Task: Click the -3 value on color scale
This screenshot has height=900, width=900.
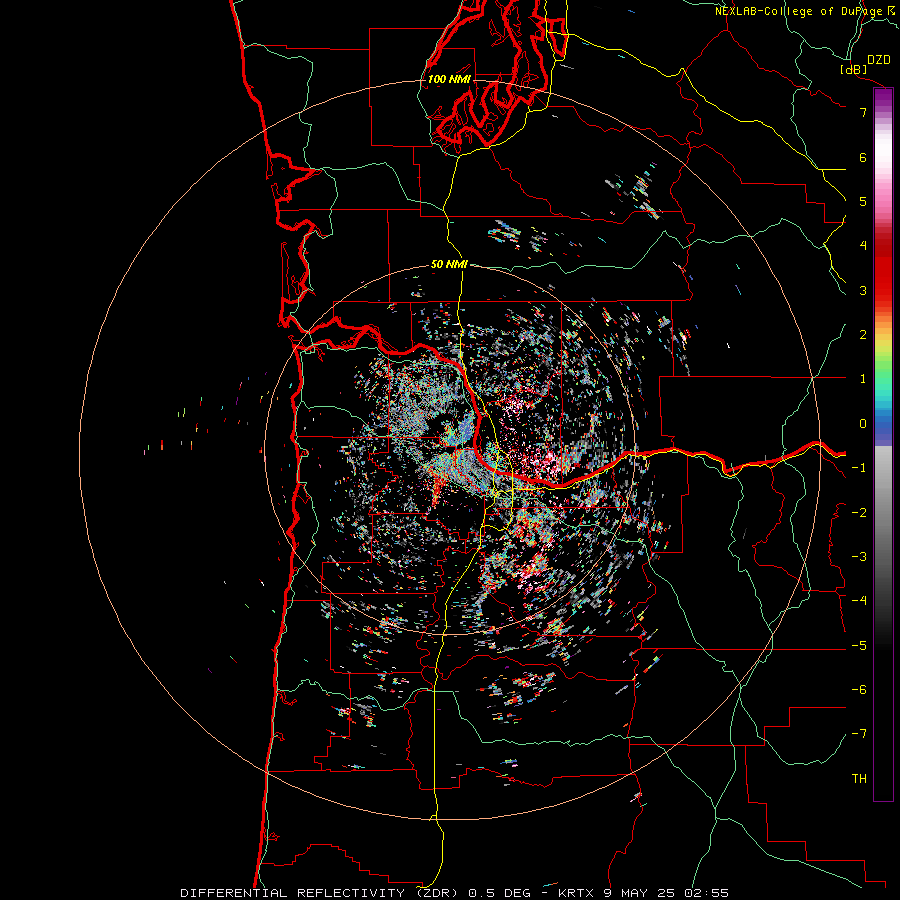Action: click(x=859, y=557)
